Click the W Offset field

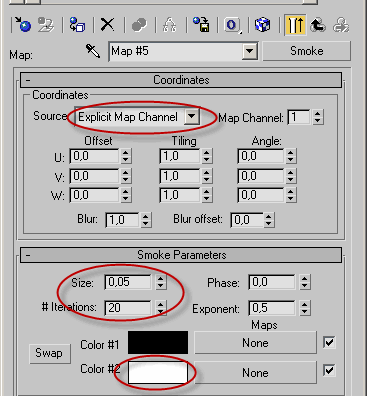(x=94, y=195)
